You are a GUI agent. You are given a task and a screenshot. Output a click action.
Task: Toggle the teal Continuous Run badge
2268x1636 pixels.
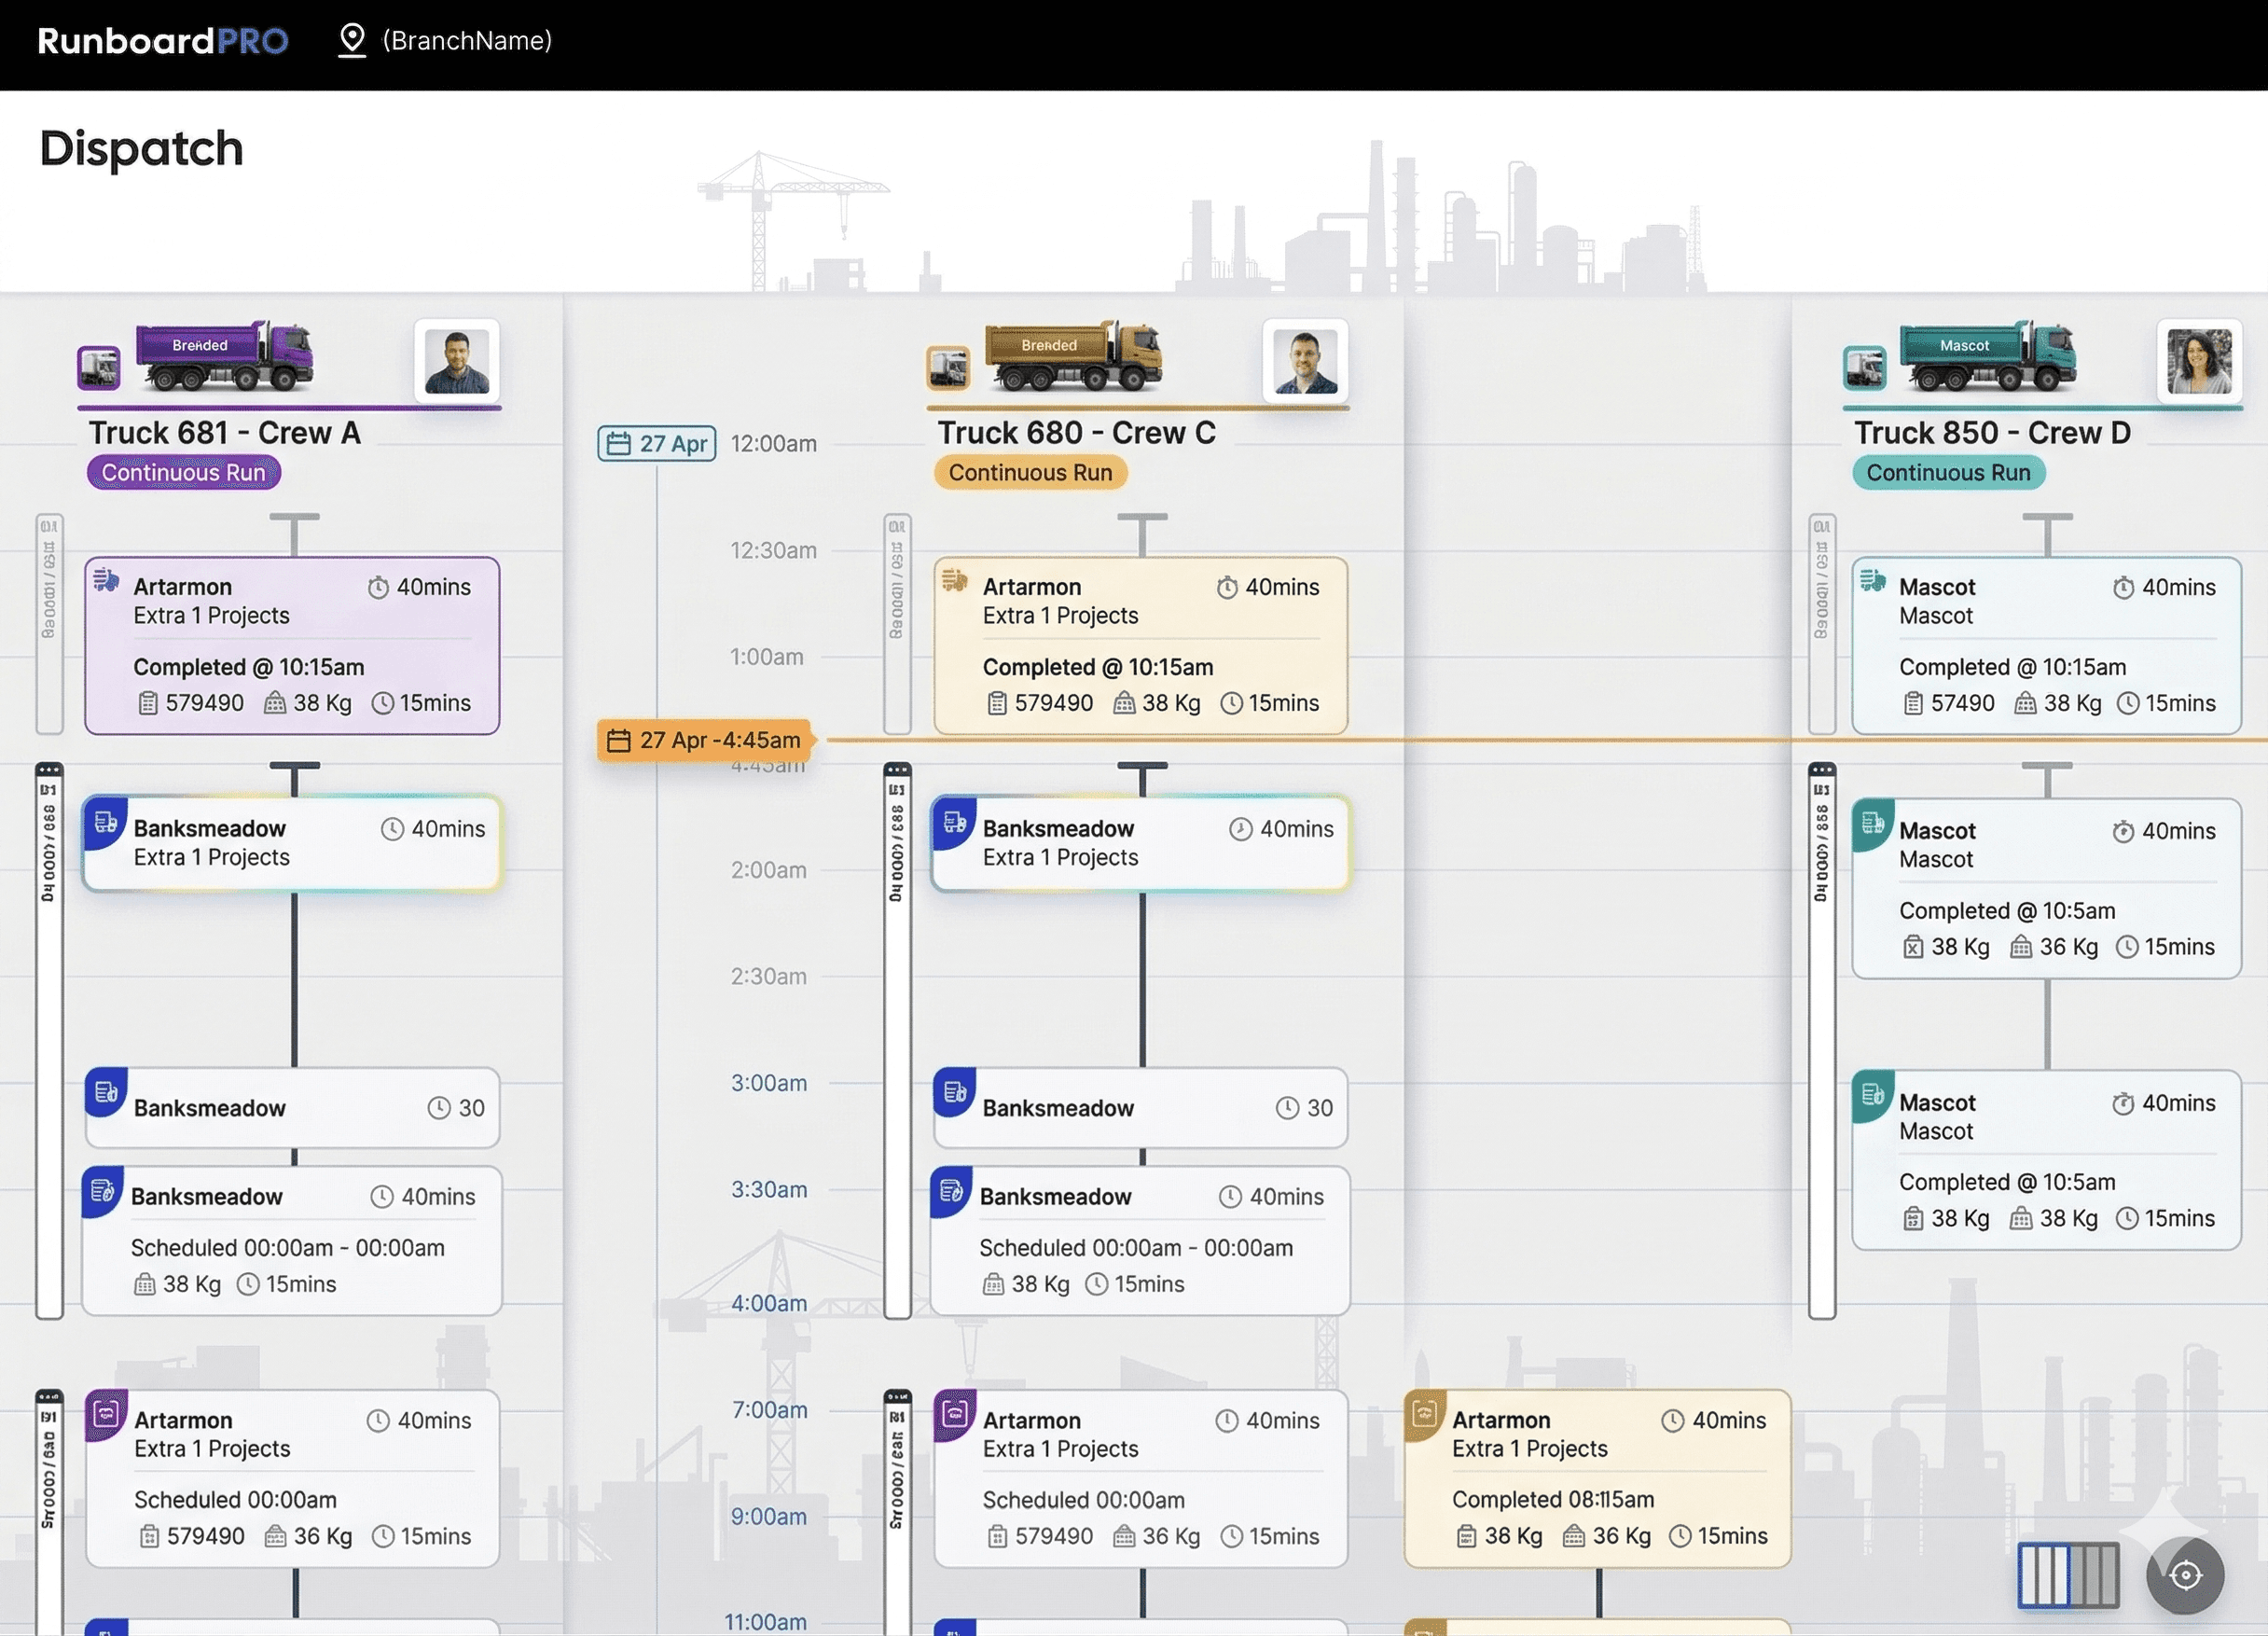click(x=1948, y=472)
